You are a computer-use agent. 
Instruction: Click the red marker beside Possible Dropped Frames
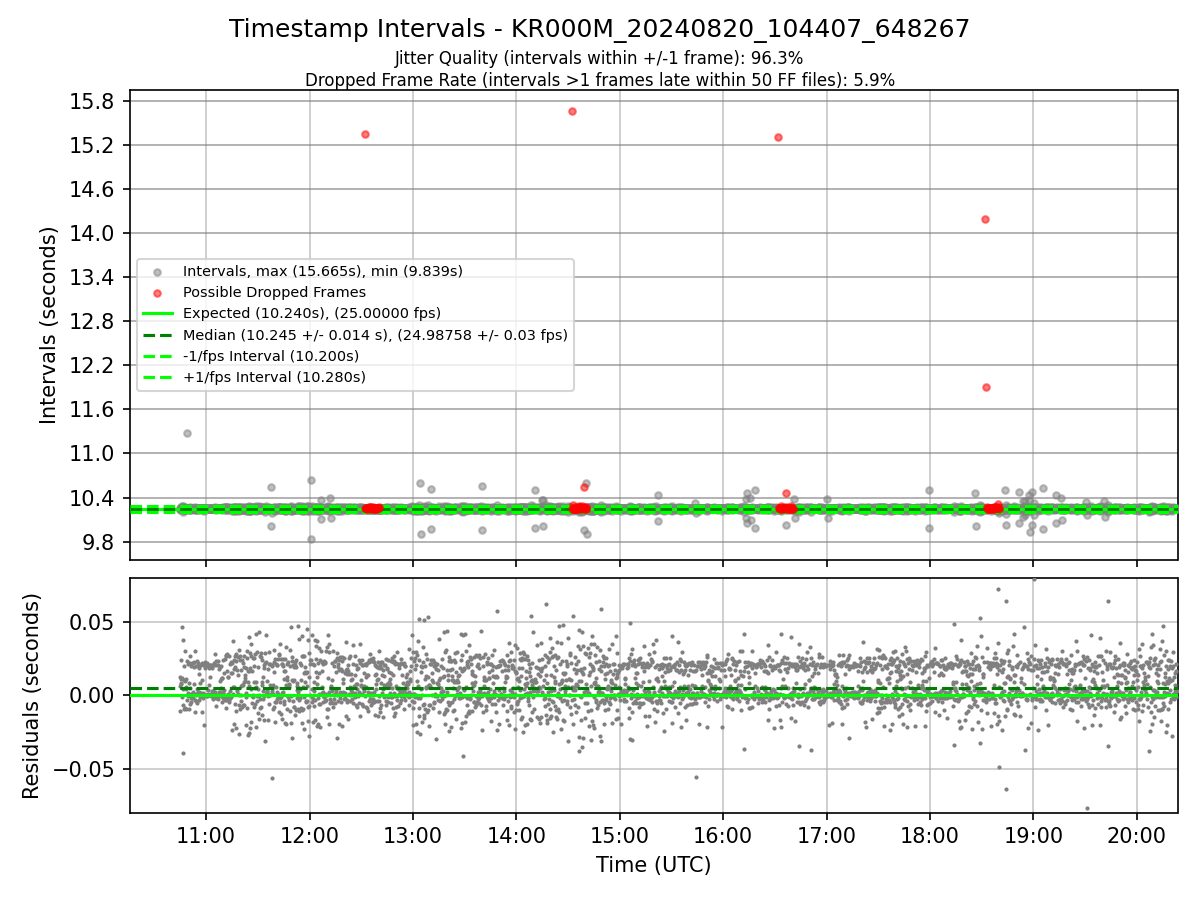coord(157,292)
